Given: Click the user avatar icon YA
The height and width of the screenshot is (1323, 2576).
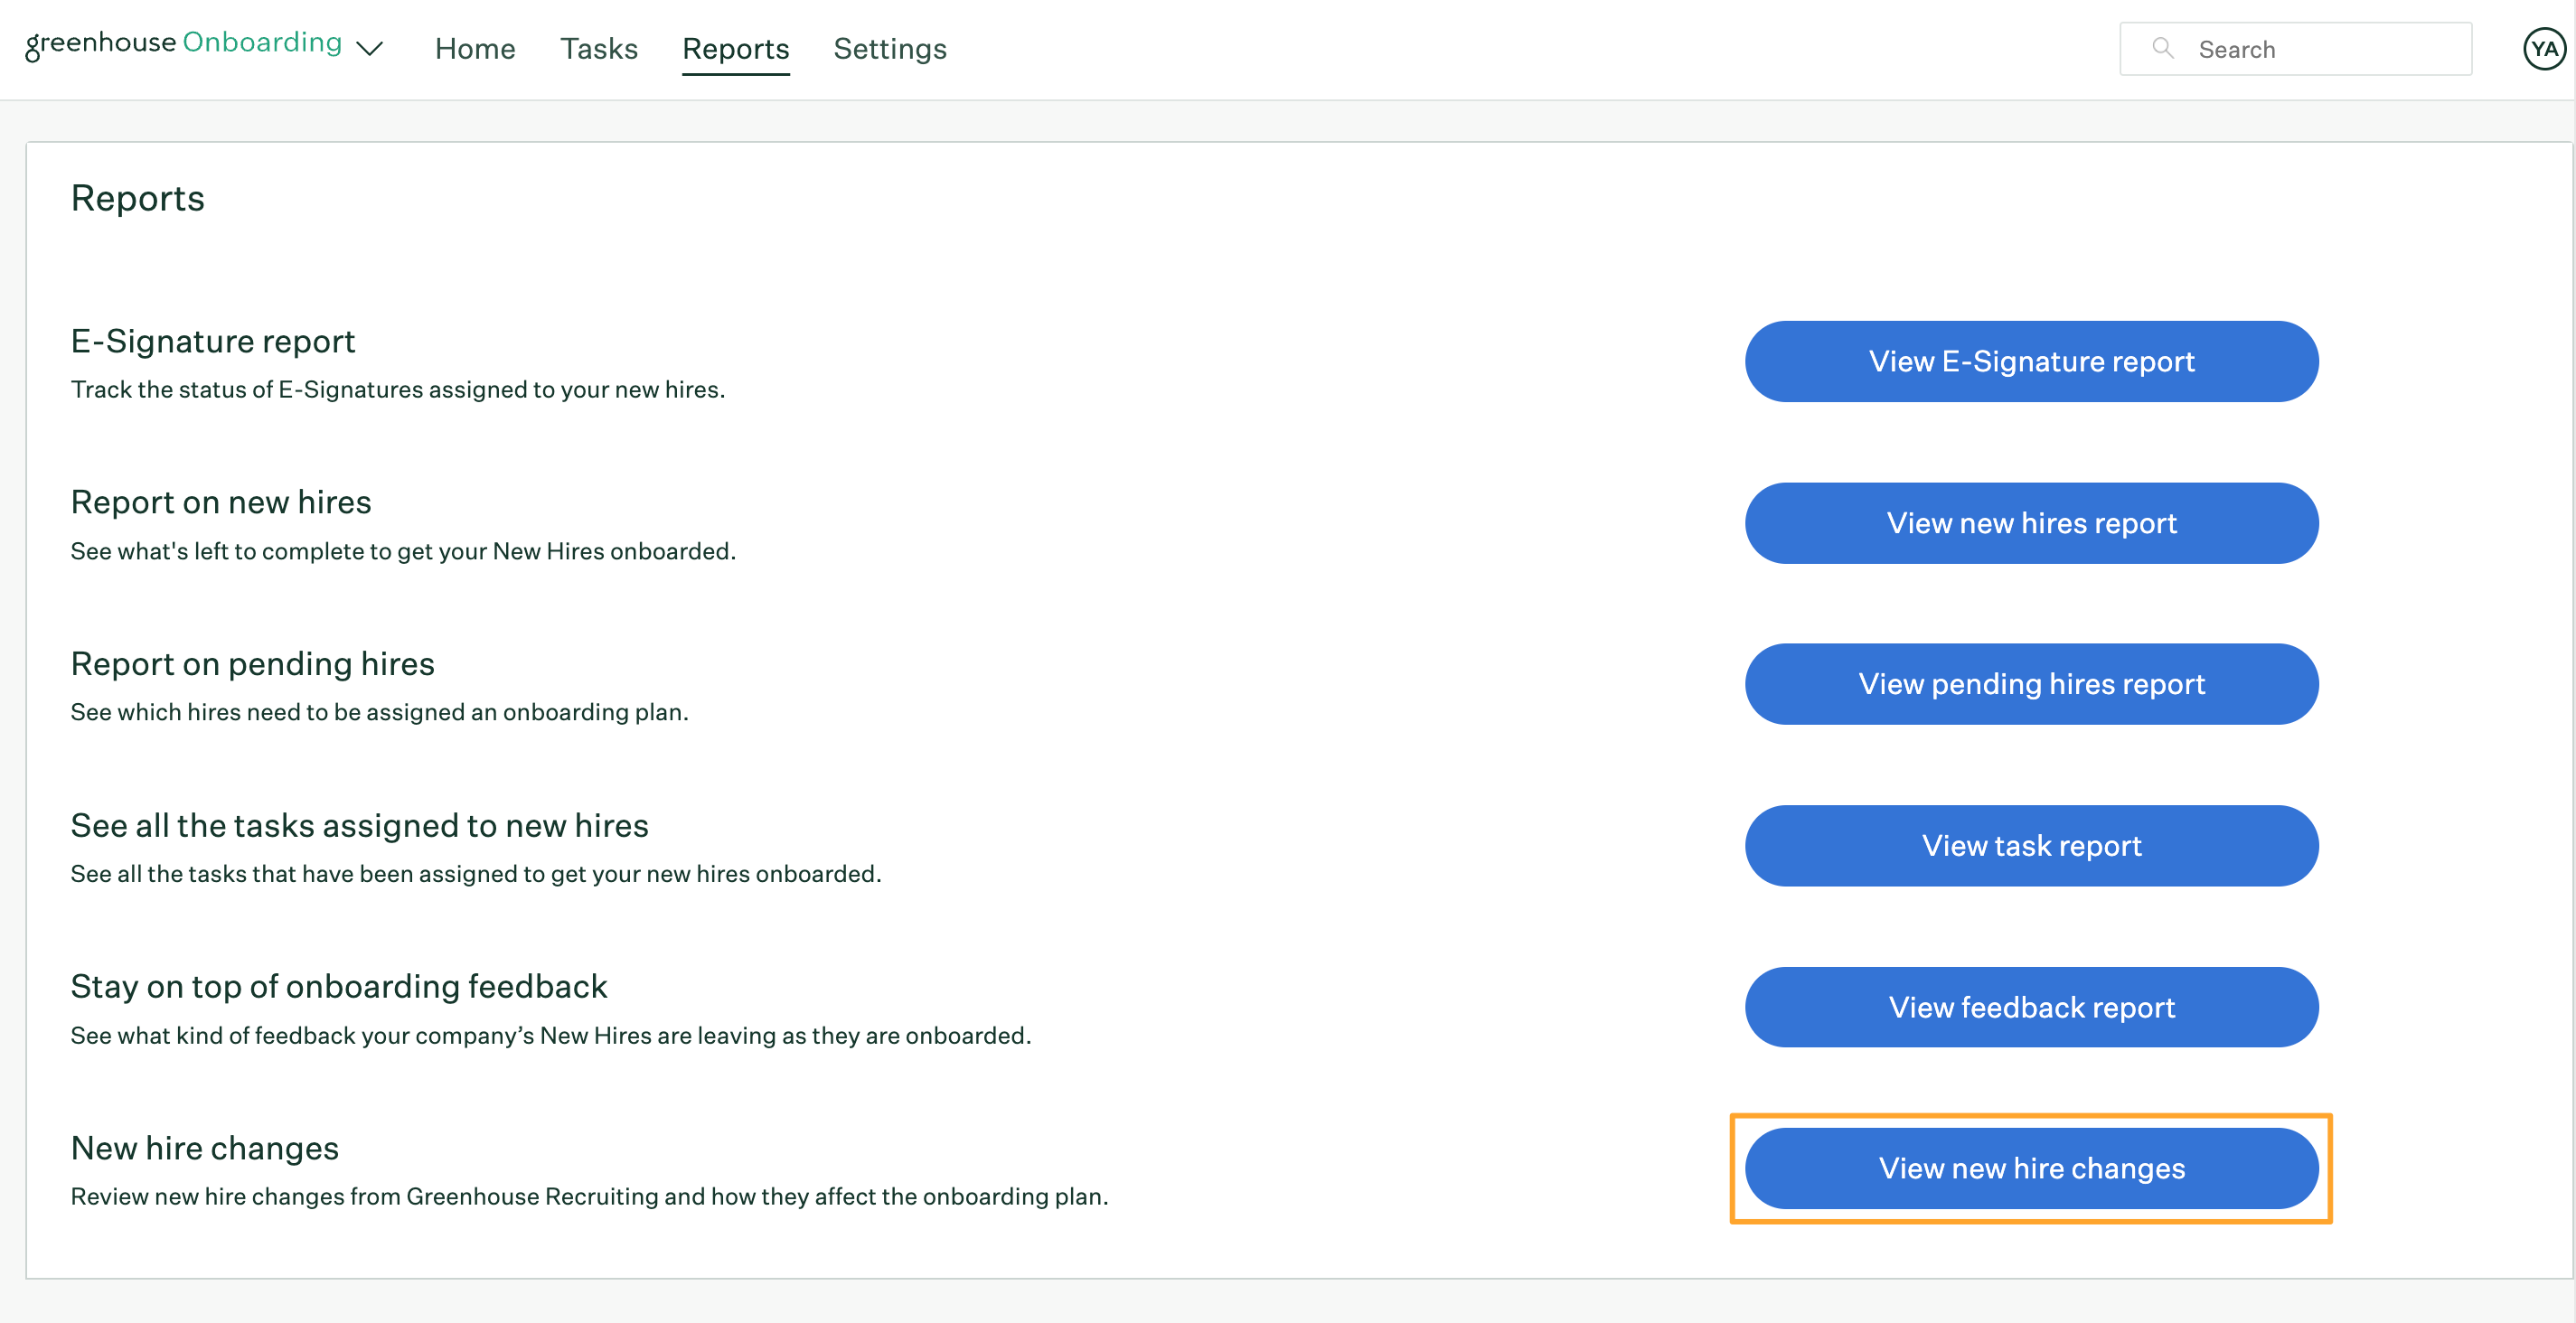Looking at the screenshot, I should (2543, 47).
